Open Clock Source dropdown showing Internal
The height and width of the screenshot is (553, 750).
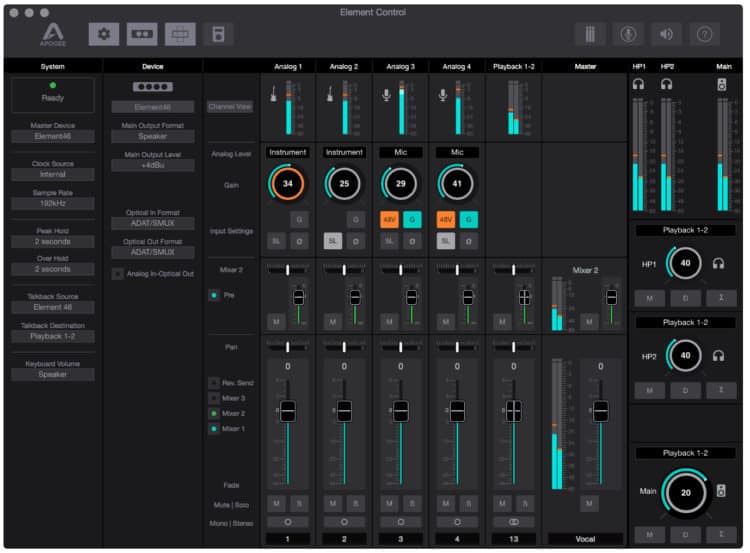pyautogui.click(x=53, y=175)
